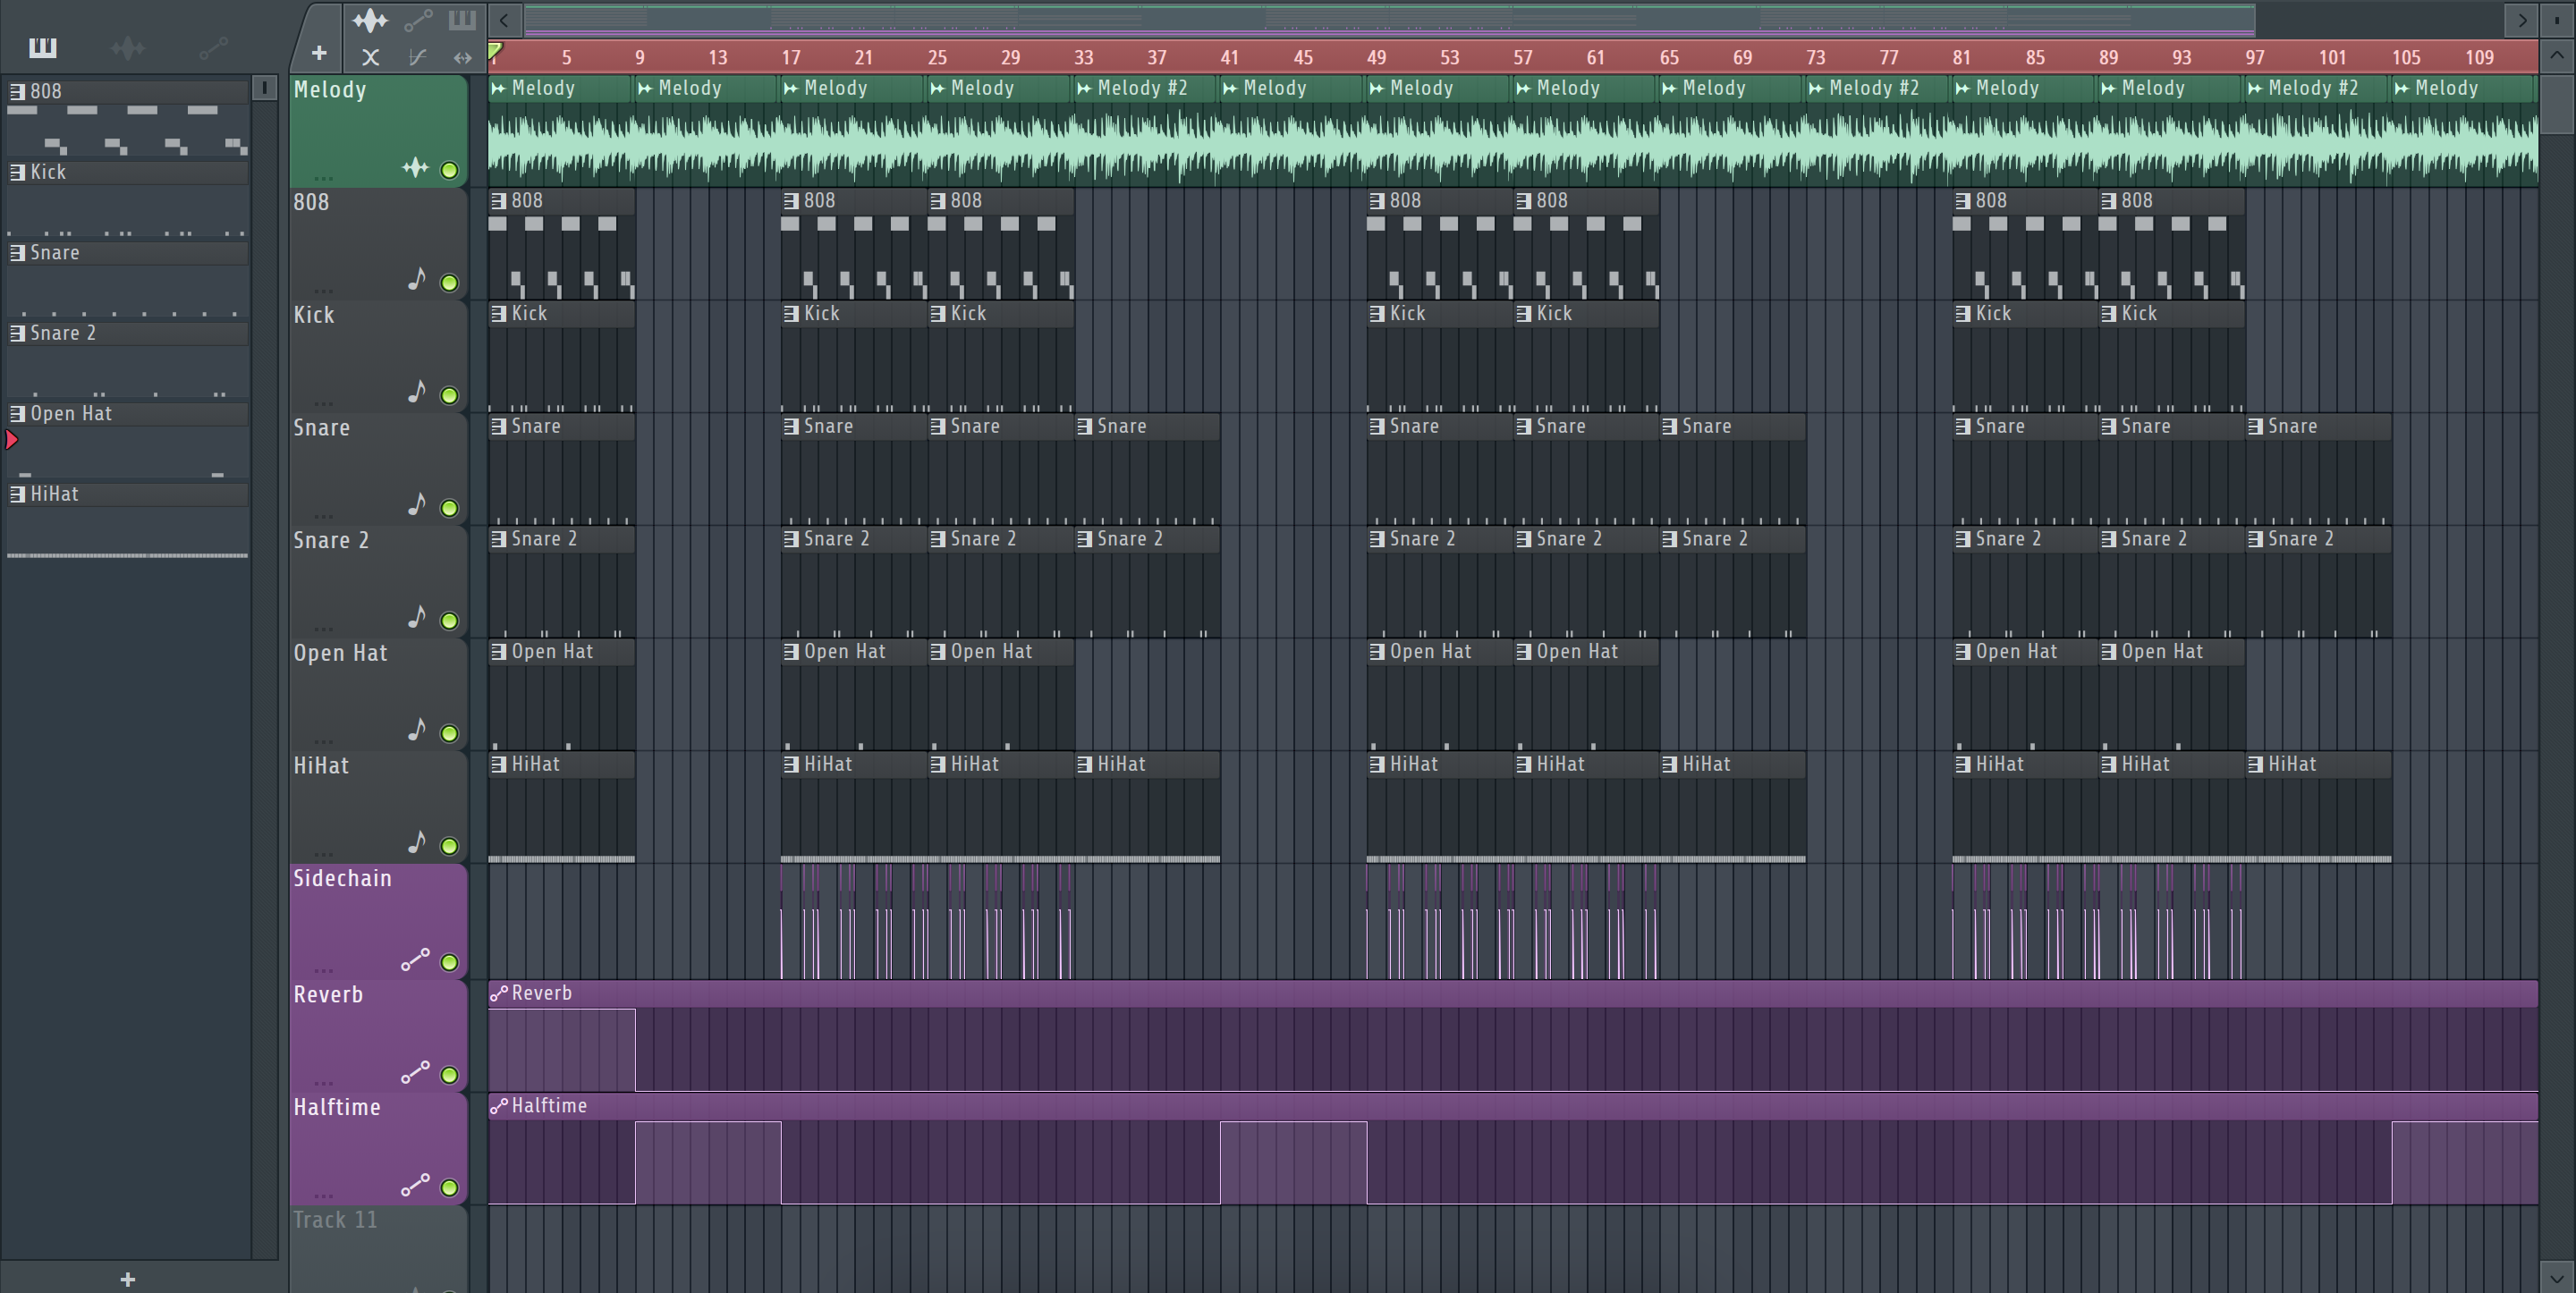This screenshot has height=1293, width=2576.
Task: Click the stretch arrows icon in playlist toolbar
Action: pos(462,58)
